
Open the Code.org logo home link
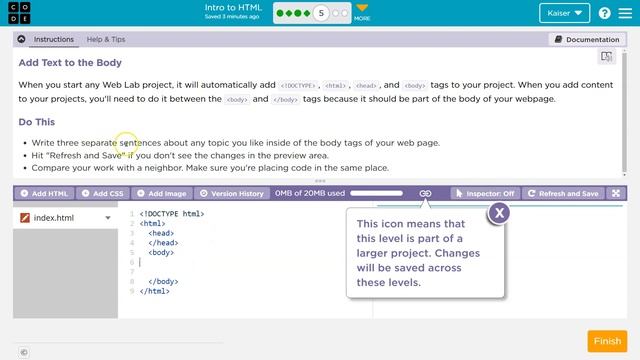pyautogui.click(x=19, y=13)
